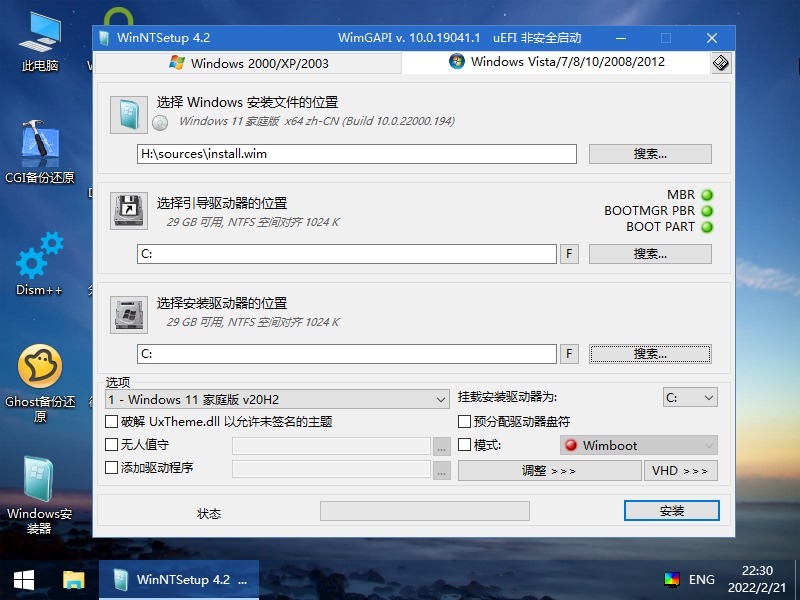Open the File Explorer taskbar icon
The image size is (800, 600).
coord(73,579)
